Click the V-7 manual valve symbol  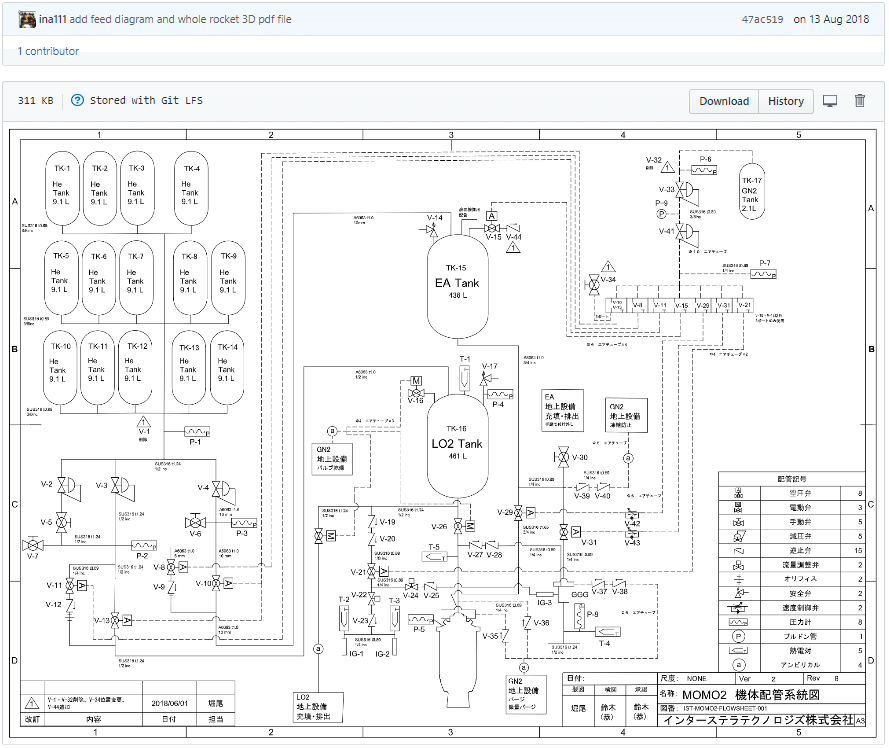[x=32, y=546]
